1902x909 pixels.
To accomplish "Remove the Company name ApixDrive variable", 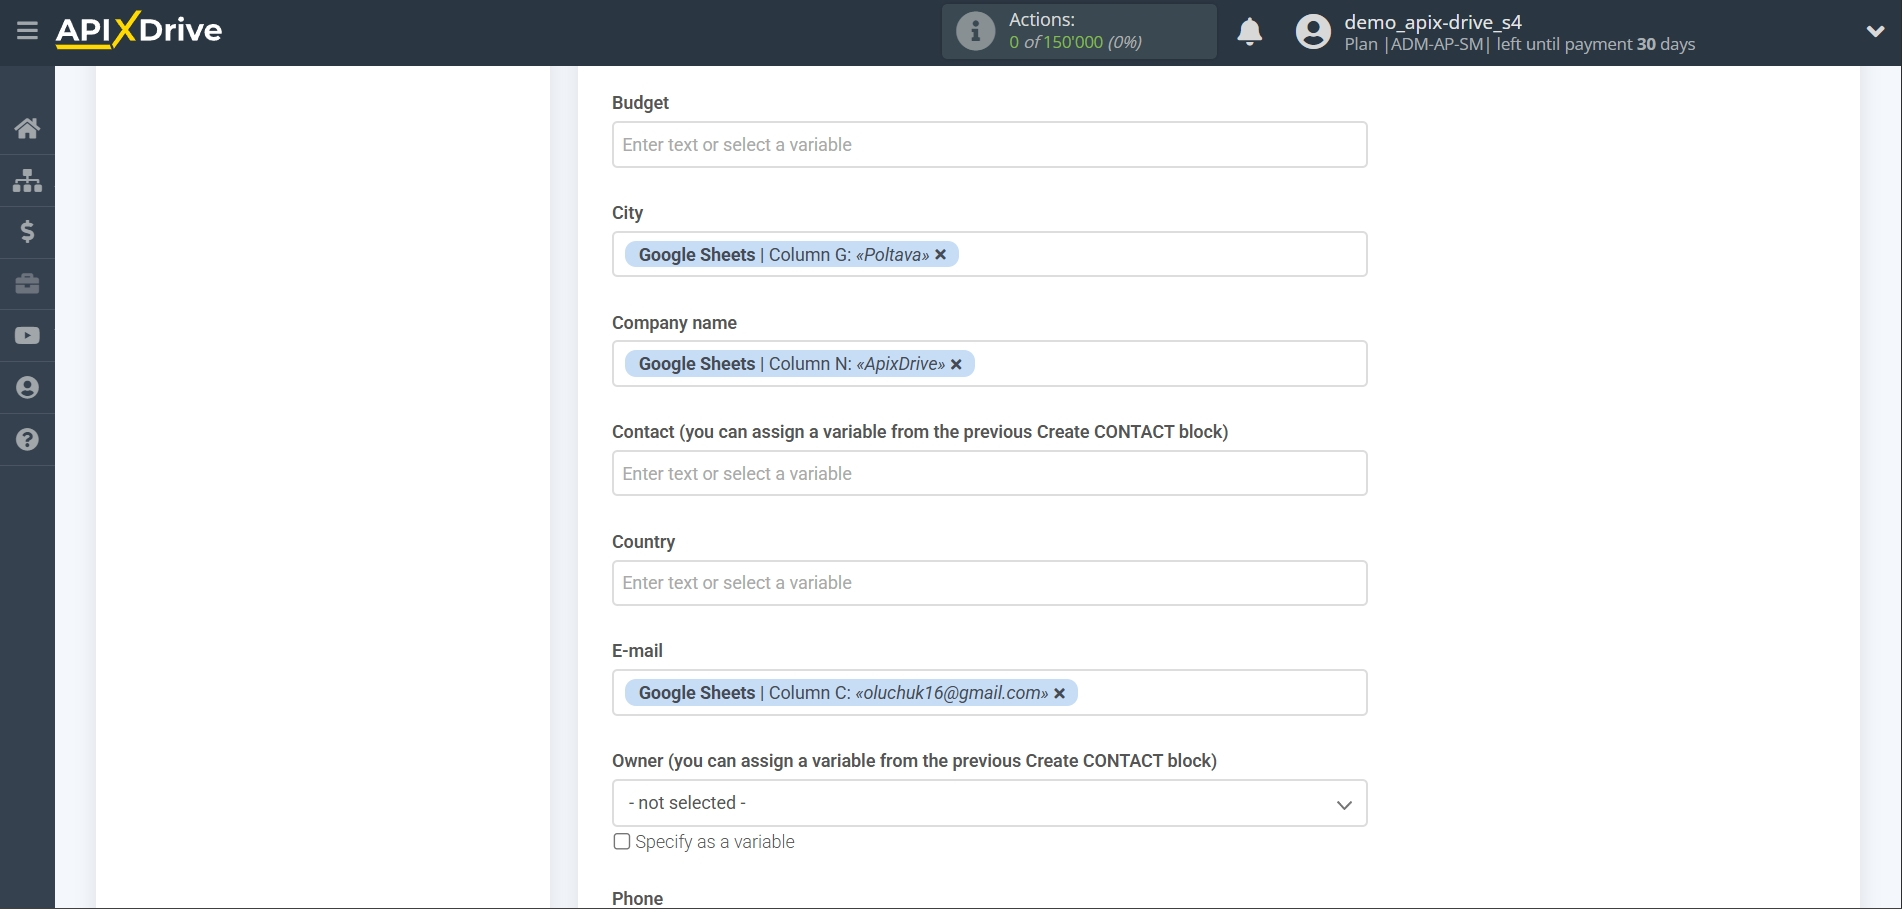I will (x=956, y=363).
